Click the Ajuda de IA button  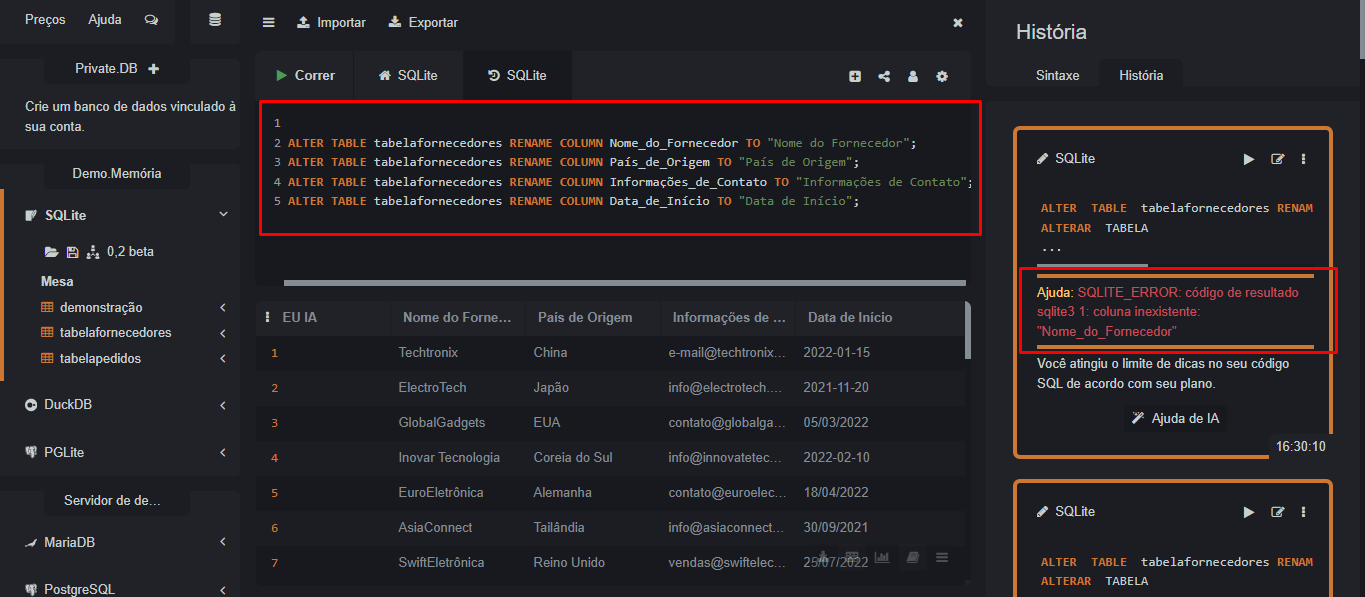pos(1174,418)
